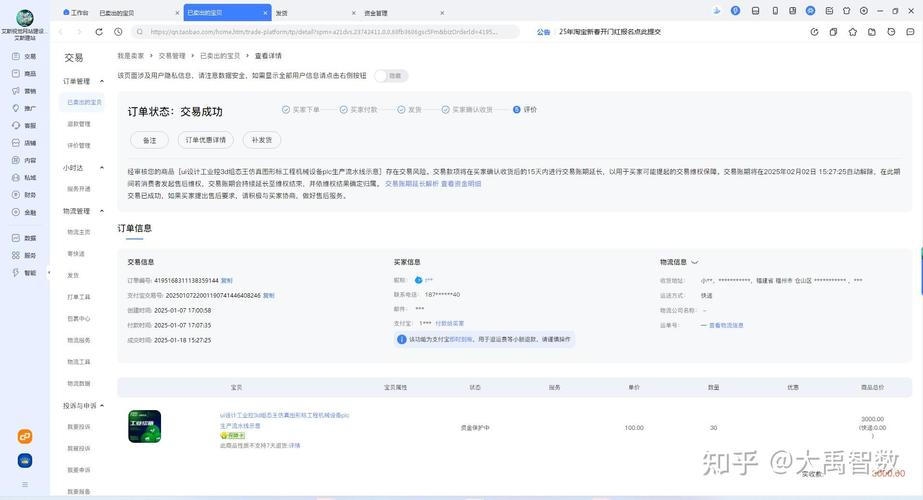Open browsing history clock icon
923x500 pixels.
click(x=118, y=32)
